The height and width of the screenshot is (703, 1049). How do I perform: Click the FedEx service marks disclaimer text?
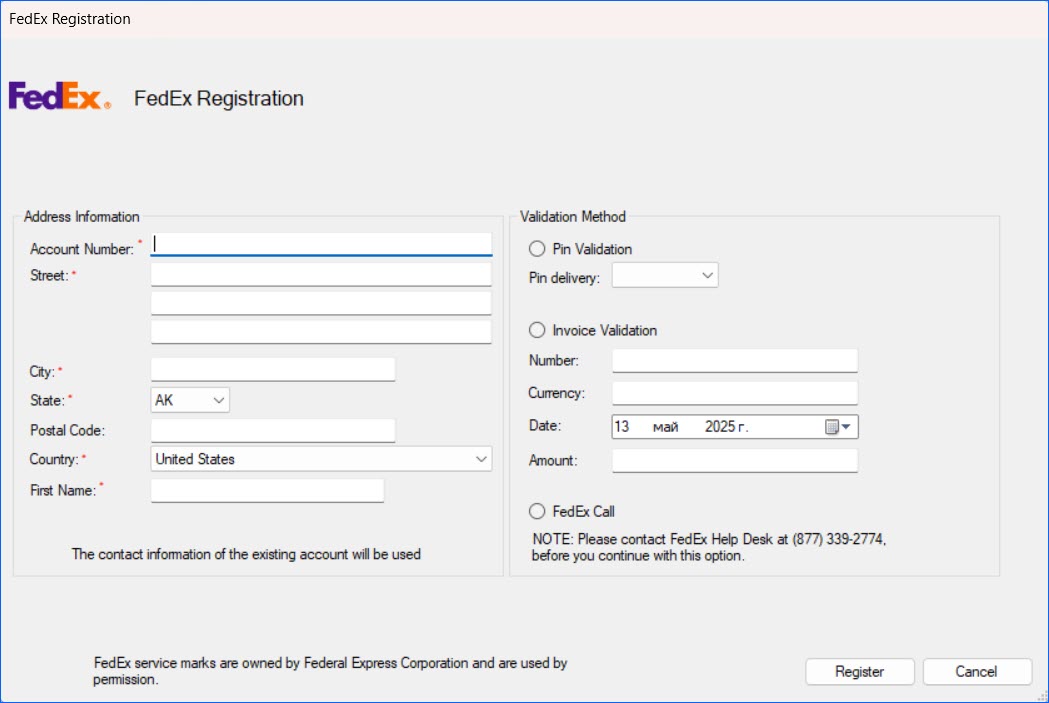(330, 671)
